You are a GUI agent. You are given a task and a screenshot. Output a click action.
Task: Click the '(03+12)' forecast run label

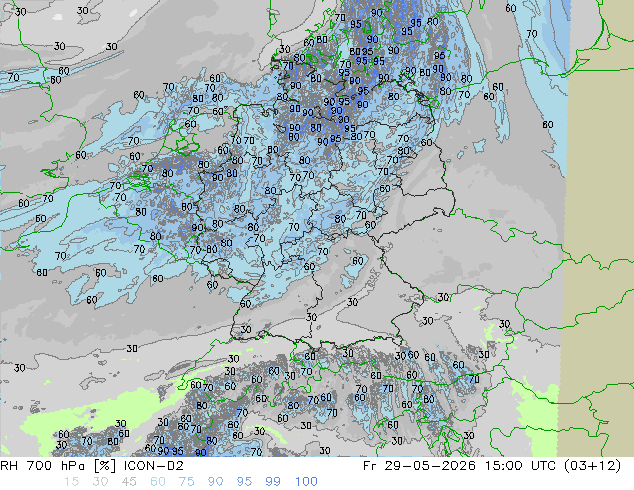(x=592, y=466)
